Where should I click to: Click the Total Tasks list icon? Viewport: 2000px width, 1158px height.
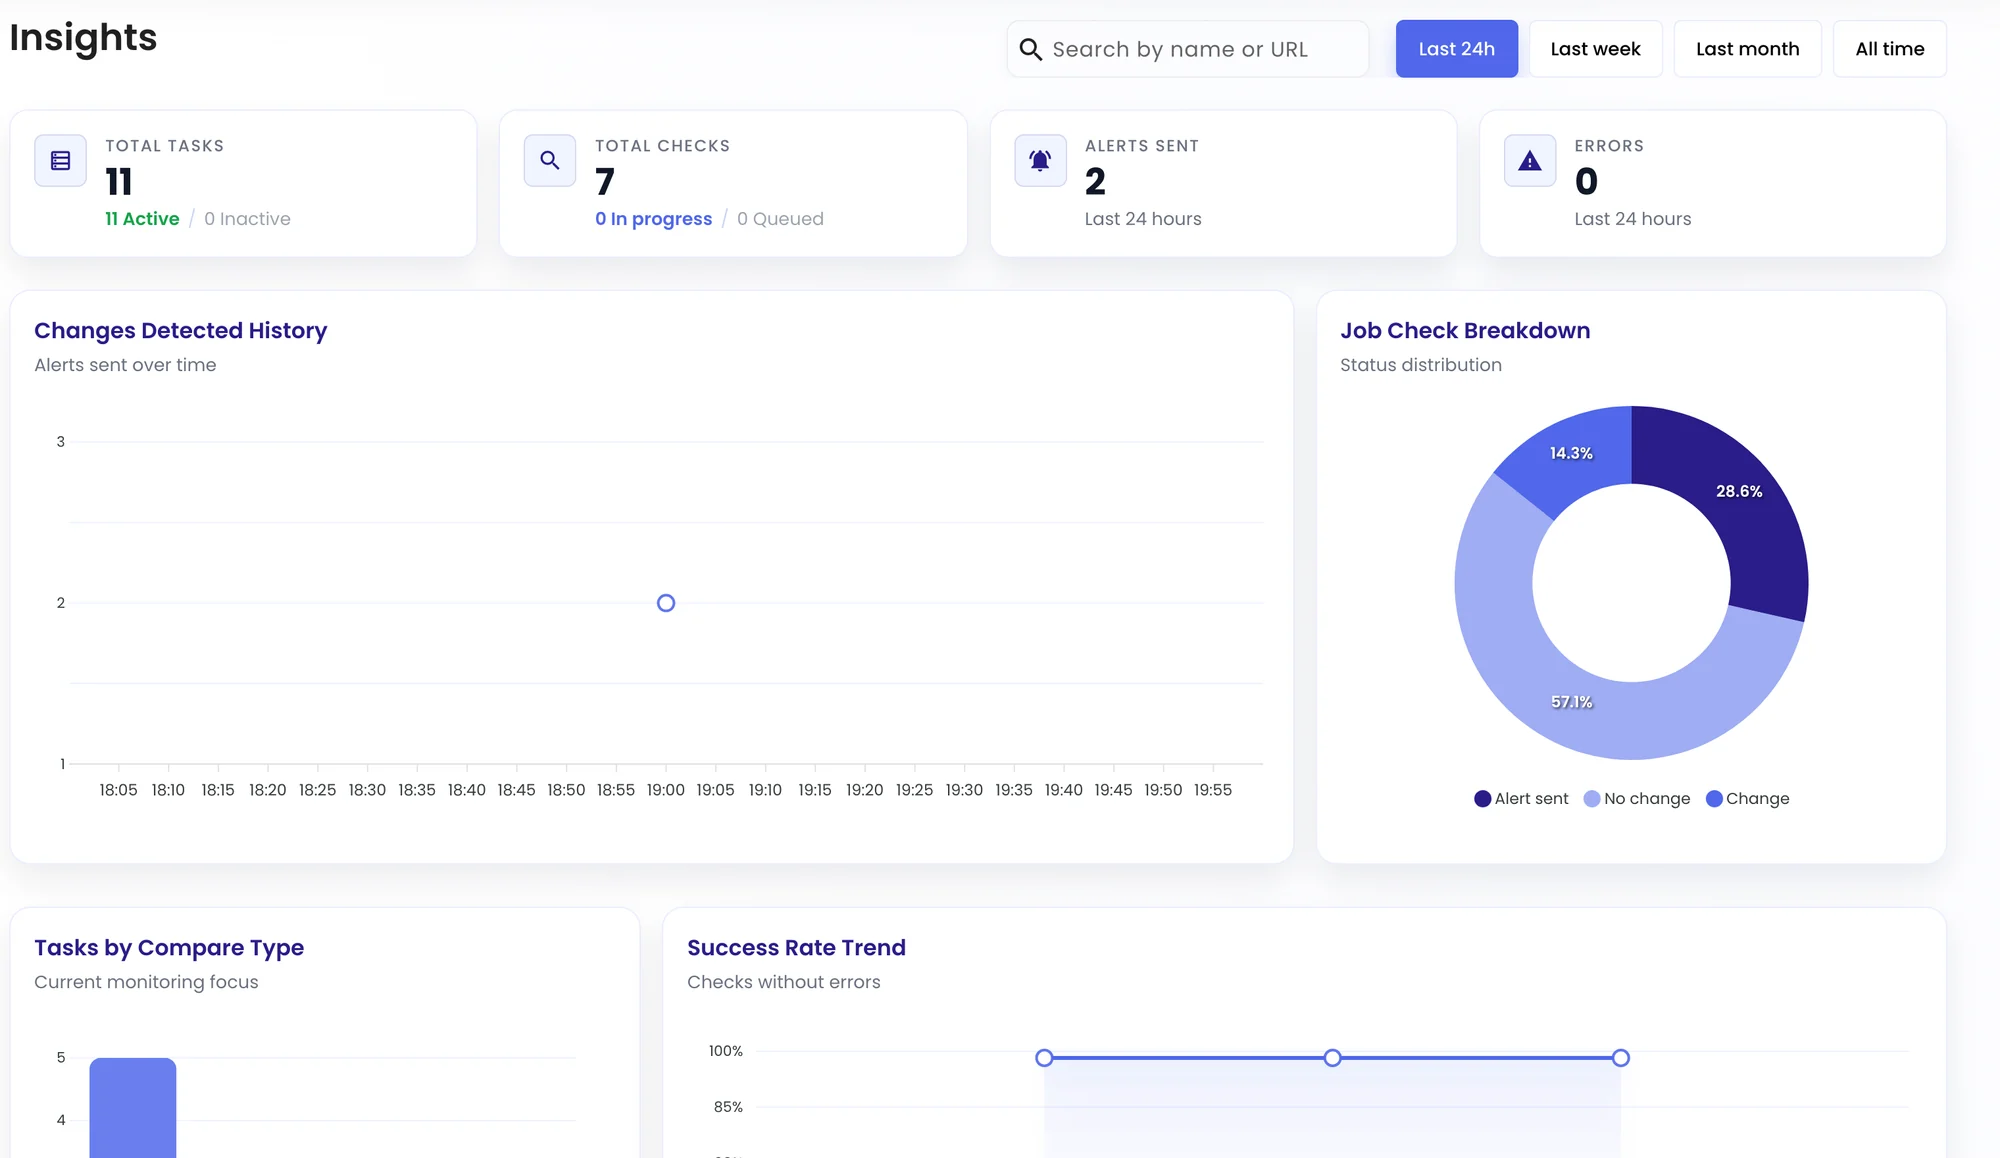pyautogui.click(x=60, y=160)
